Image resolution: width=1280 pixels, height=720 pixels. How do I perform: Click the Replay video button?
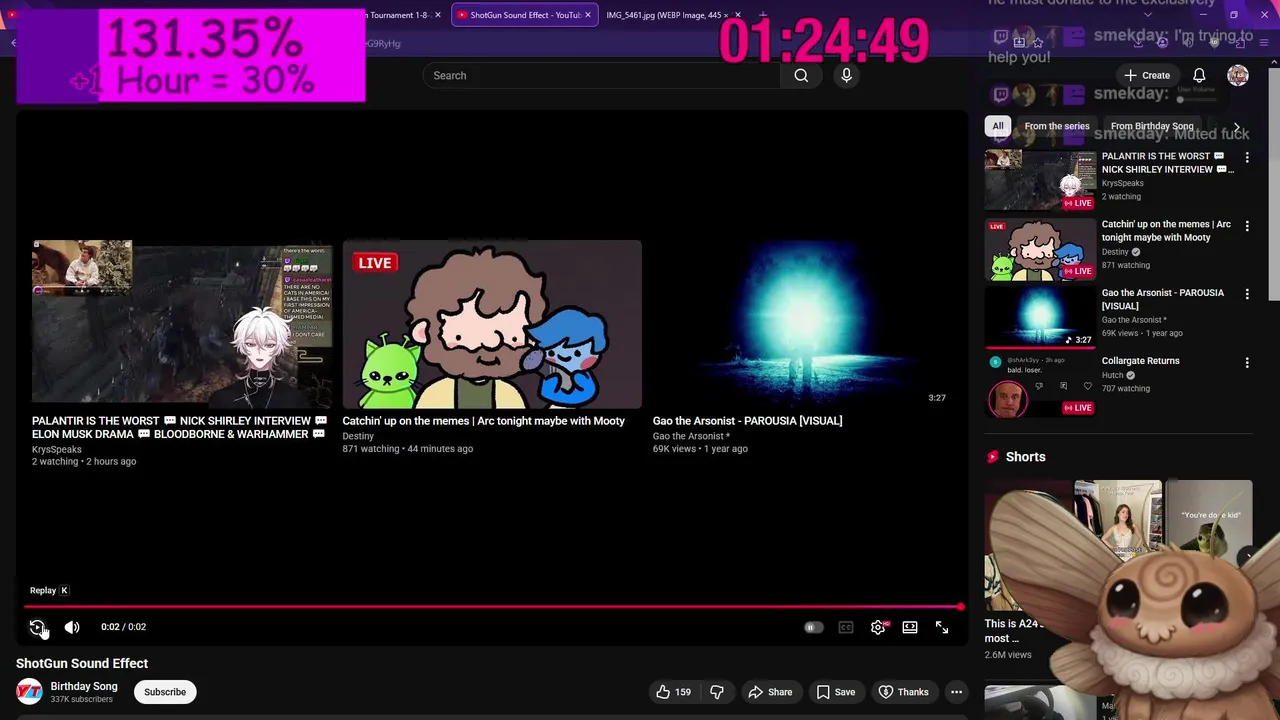37,627
